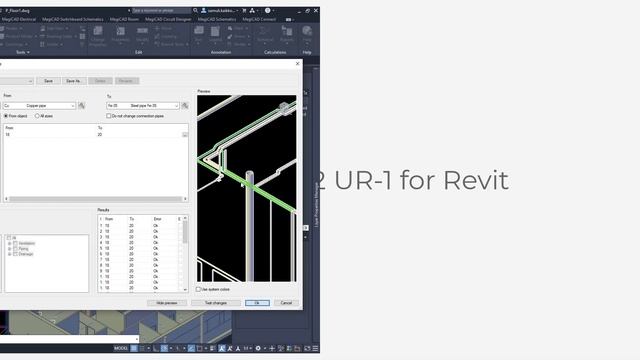The height and width of the screenshot is (360, 640).
Task: Click the Hide preview button
Action: click(x=167, y=303)
